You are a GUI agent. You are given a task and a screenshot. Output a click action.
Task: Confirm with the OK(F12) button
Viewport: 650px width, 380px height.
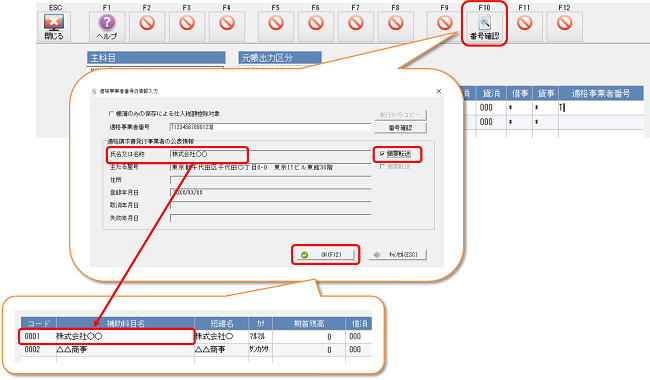coord(326,254)
